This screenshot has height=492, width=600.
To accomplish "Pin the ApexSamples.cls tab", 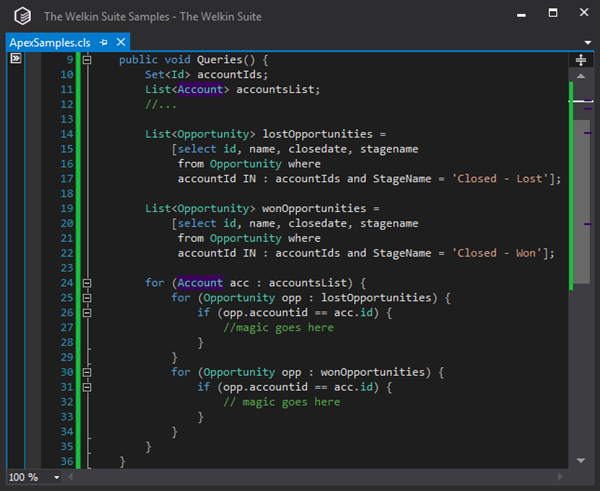I will pyautogui.click(x=103, y=42).
